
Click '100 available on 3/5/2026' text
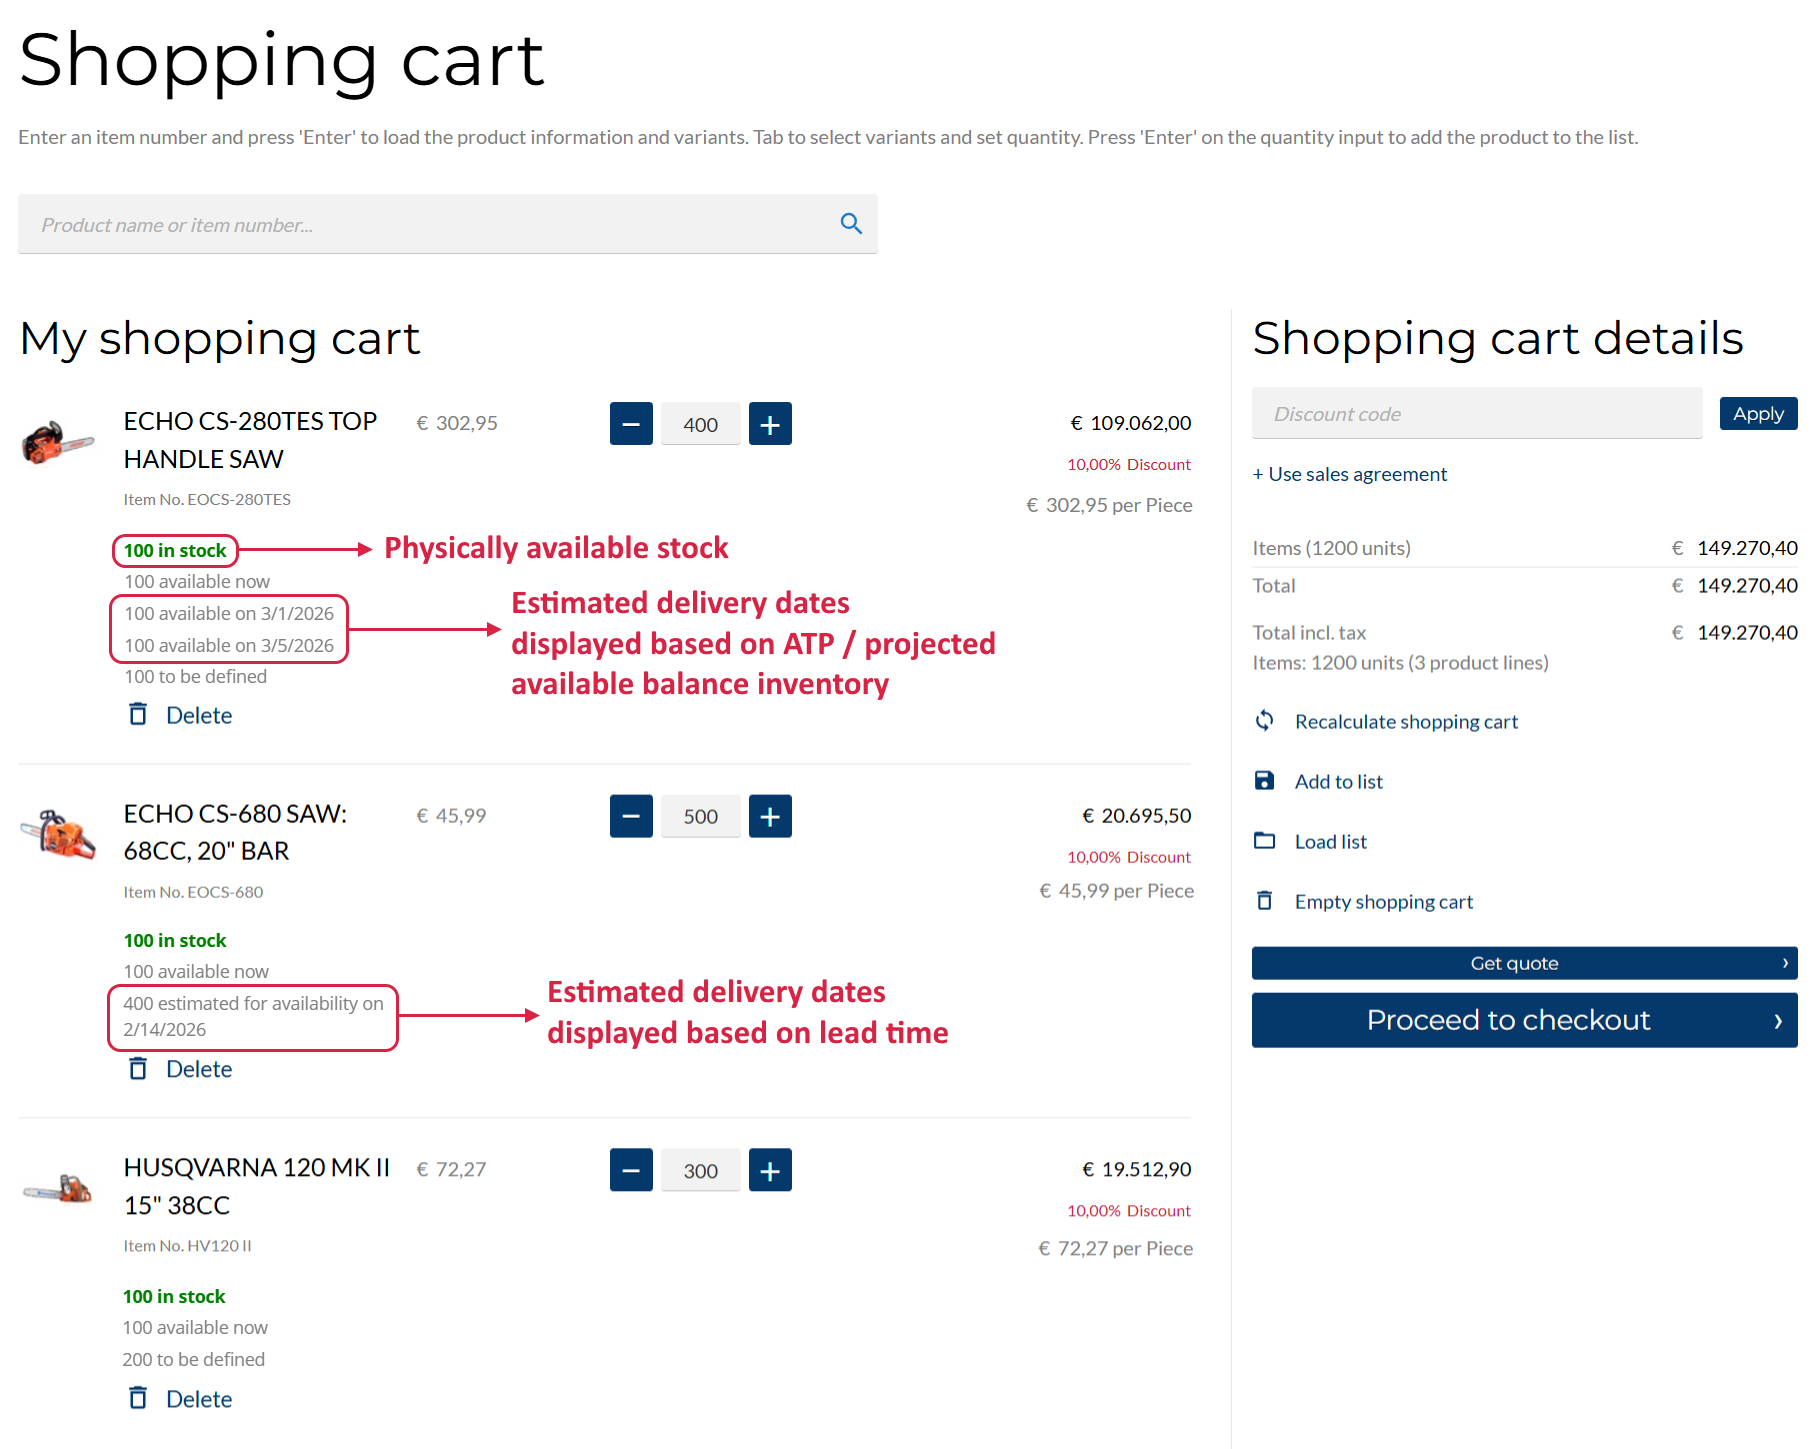(x=229, y=645)
